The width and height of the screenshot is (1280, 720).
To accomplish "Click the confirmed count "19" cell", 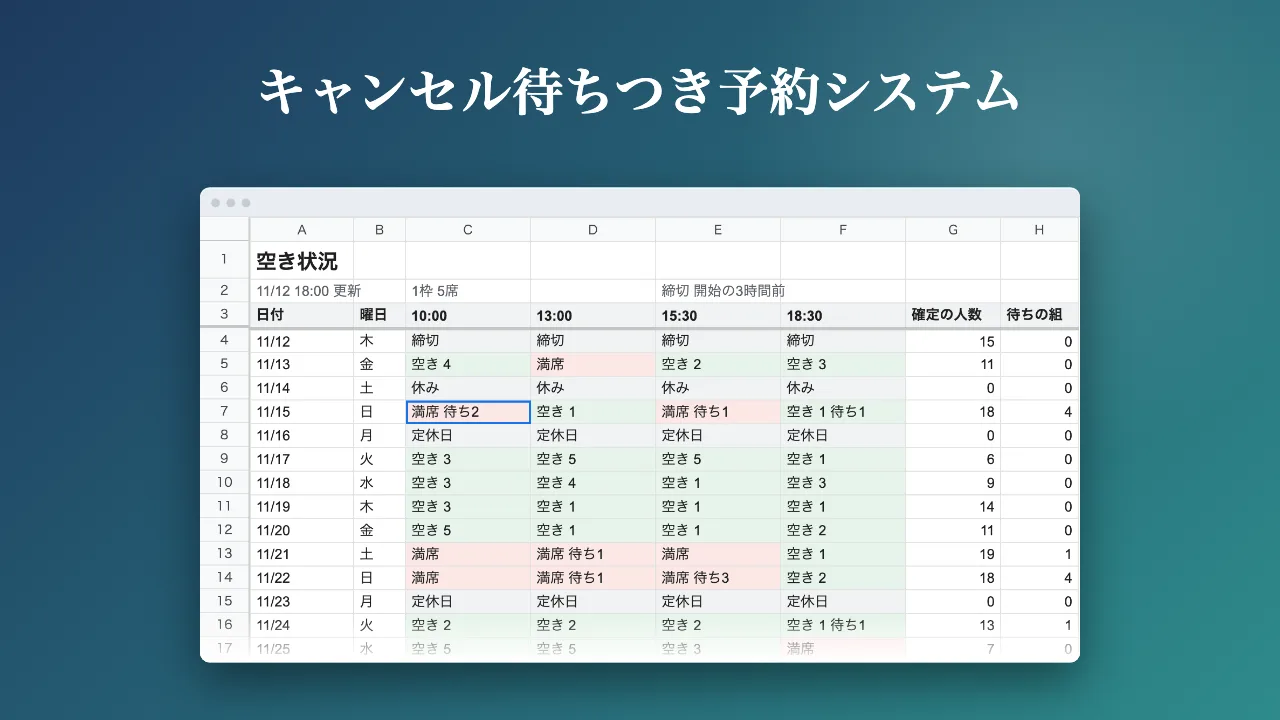I will [x=953, y=553].
